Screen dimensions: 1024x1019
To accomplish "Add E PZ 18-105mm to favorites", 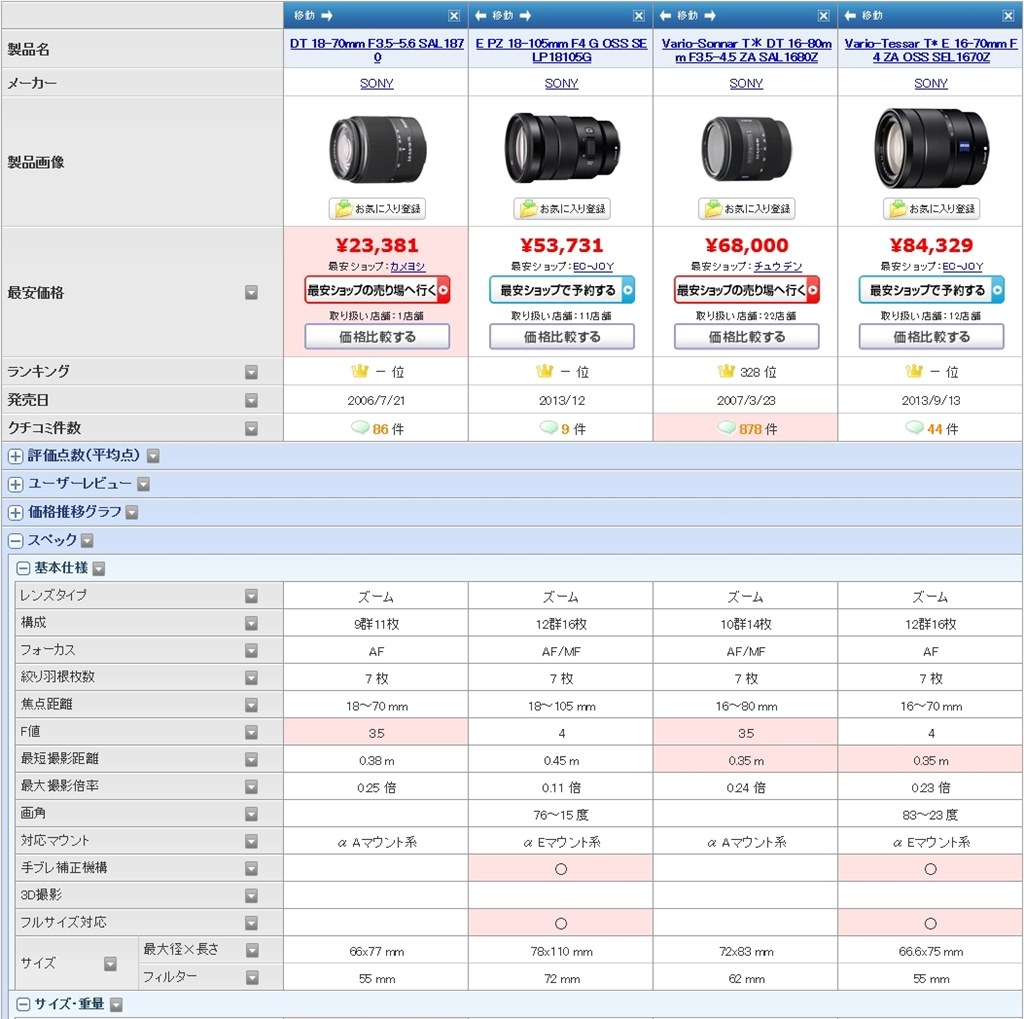I will point(562,209).
